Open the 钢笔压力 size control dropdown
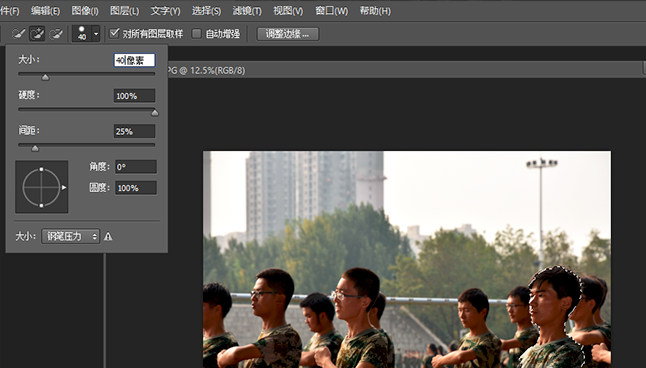 70,236
